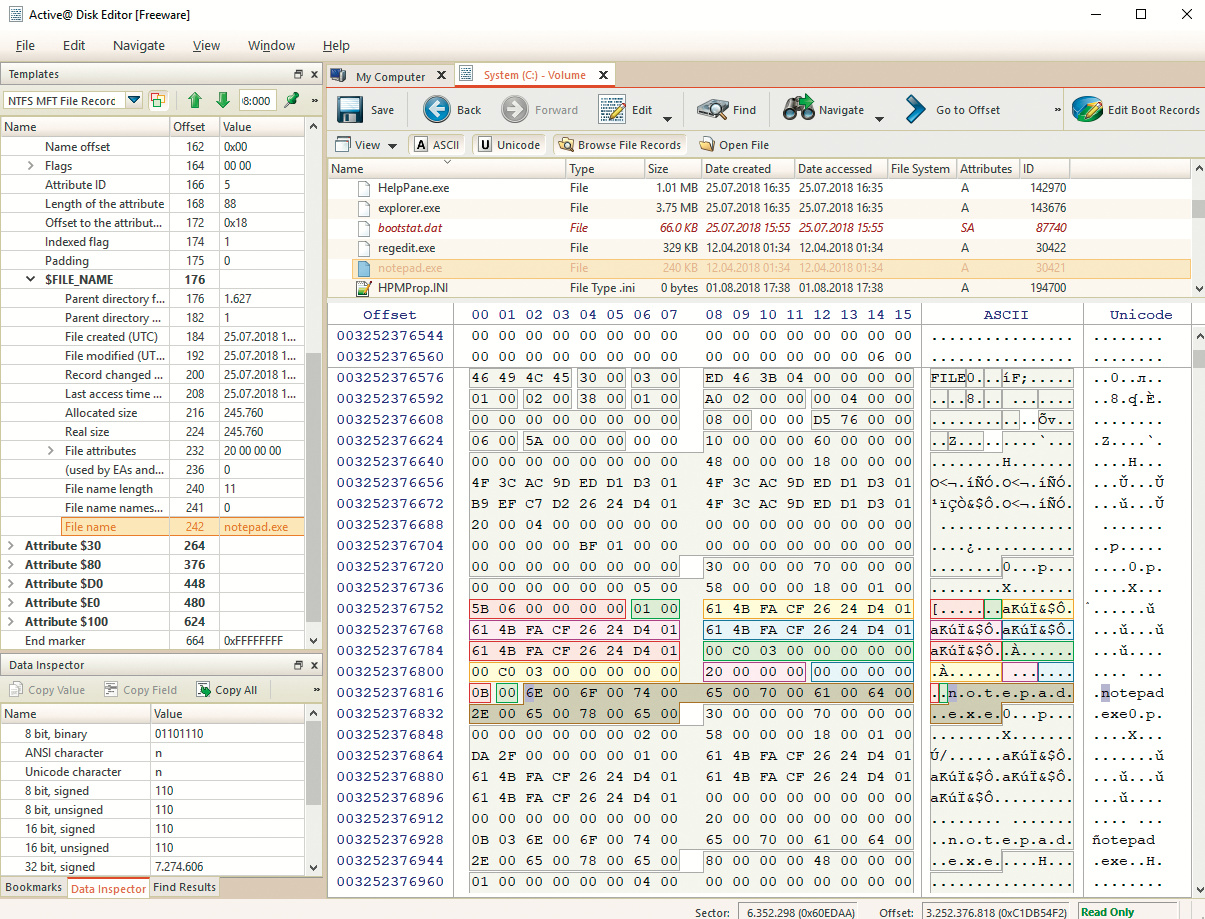The width and height of the screenshot is (1205, 919).
Task: Open the NTFS MFT File Record template dropdown
Action: point(134,101)
